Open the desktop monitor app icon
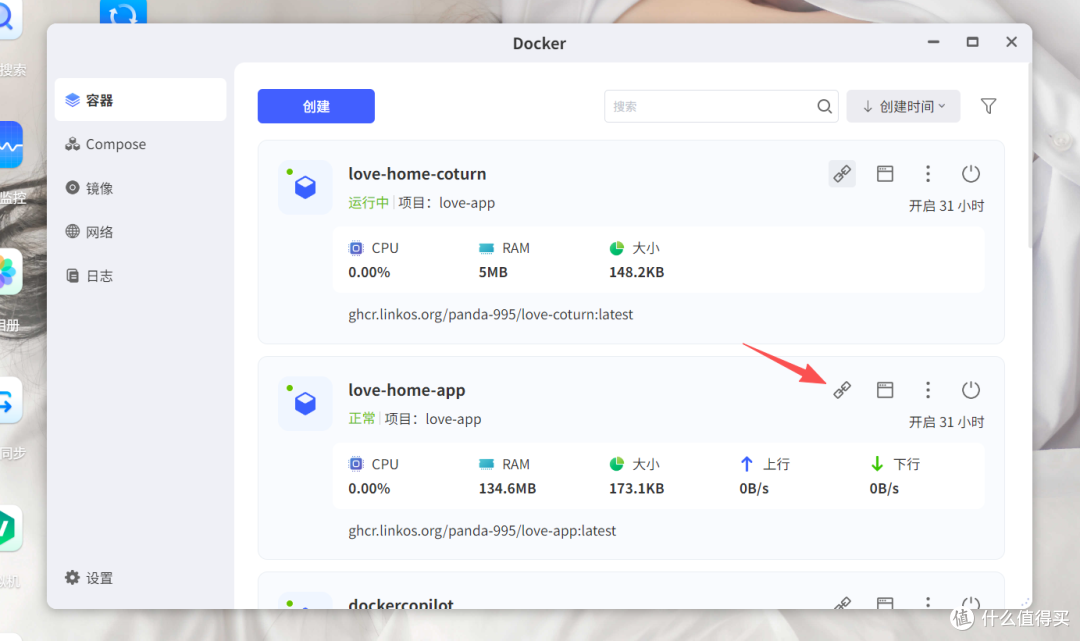 (x=10, y=145)
